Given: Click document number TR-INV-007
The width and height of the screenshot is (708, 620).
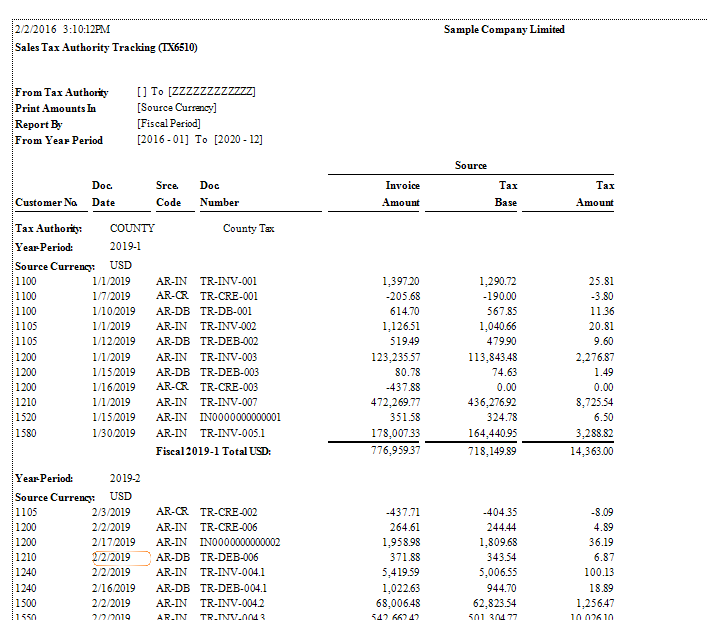Looking at the screenshot, I should 228,402.
